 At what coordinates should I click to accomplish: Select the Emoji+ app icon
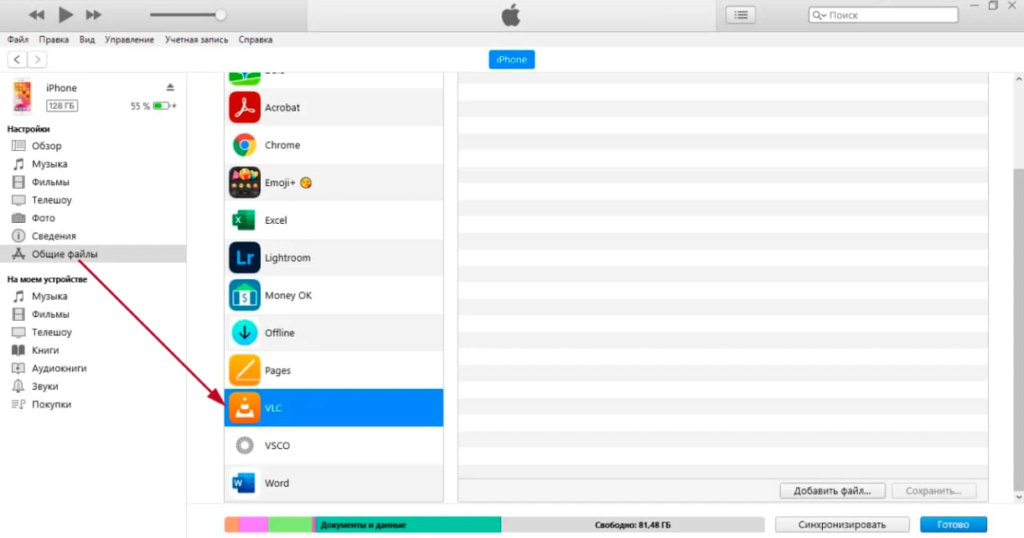point(244,183)
